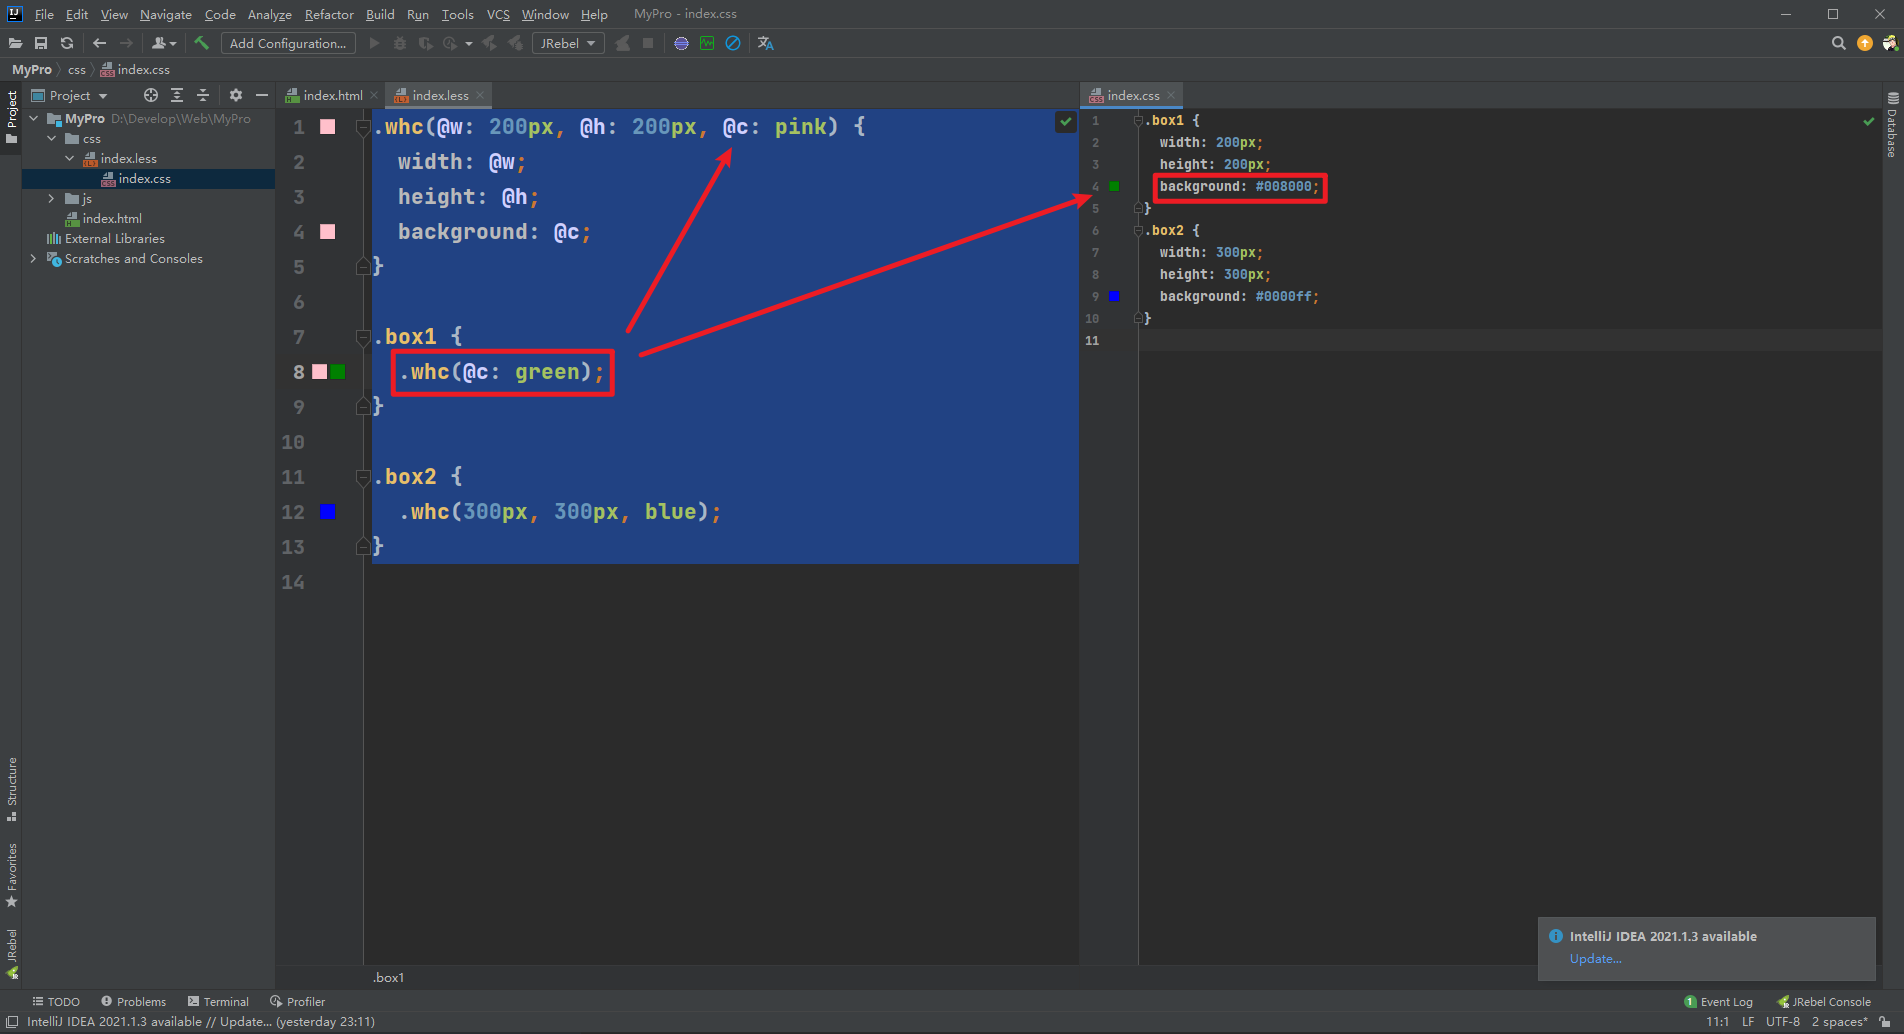This screenshot has width=1904, height=1034.
Task: Click the blue circle-slash toolbar icon
Action: tap(733, 43)
